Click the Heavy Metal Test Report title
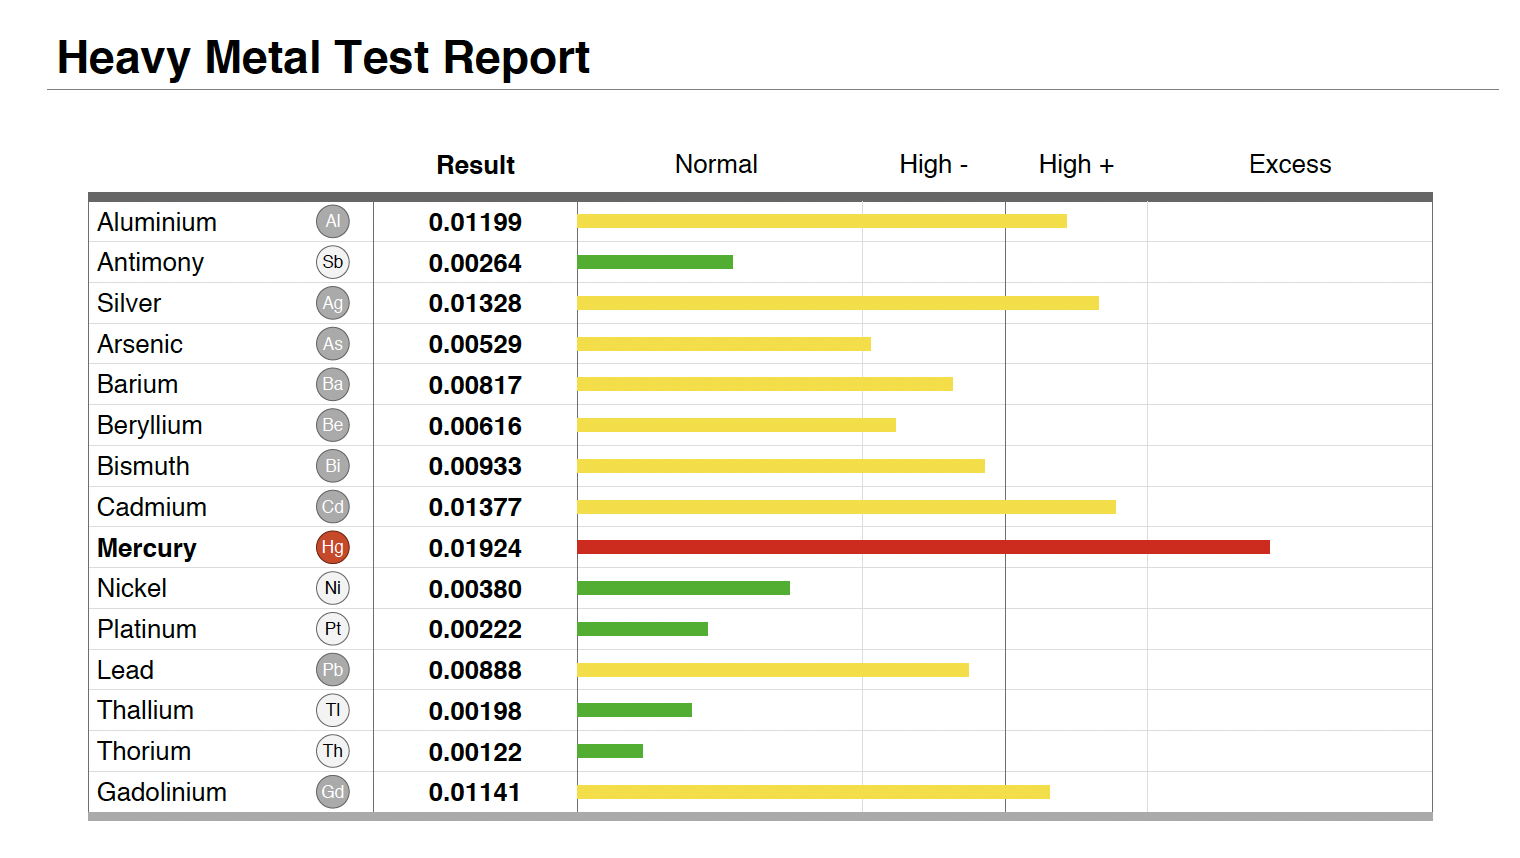The image size is (1520, 858). point(323,58)
